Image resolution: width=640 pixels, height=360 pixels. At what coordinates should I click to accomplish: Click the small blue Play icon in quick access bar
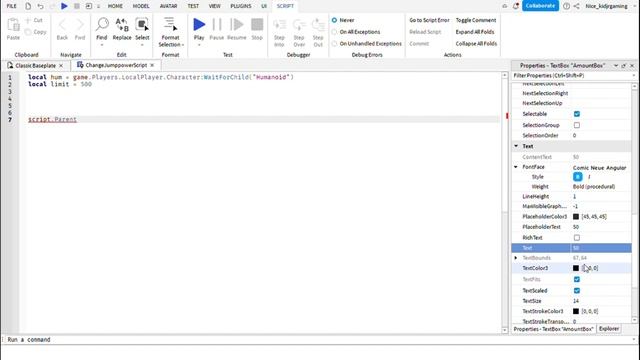[x=64, y=6]
